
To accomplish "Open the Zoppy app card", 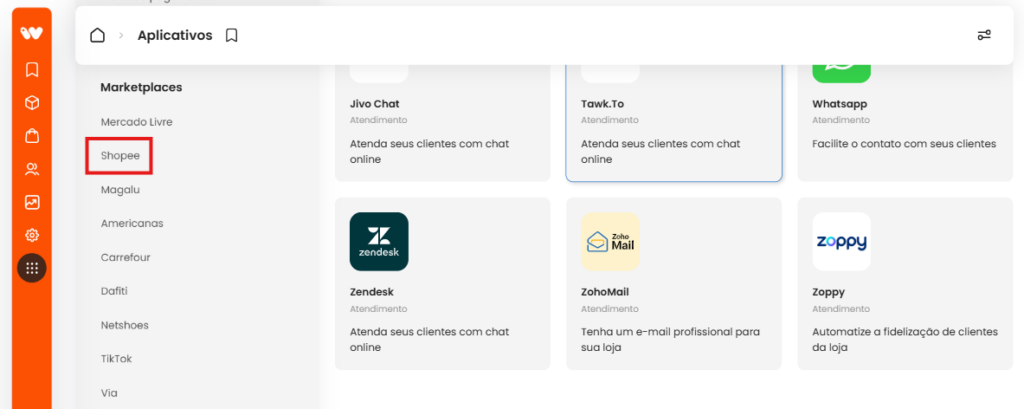I will point(905,284).
